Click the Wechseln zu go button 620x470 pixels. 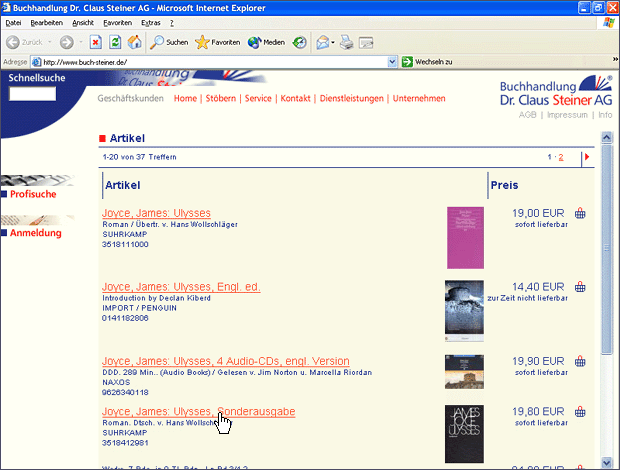(427, 62)
